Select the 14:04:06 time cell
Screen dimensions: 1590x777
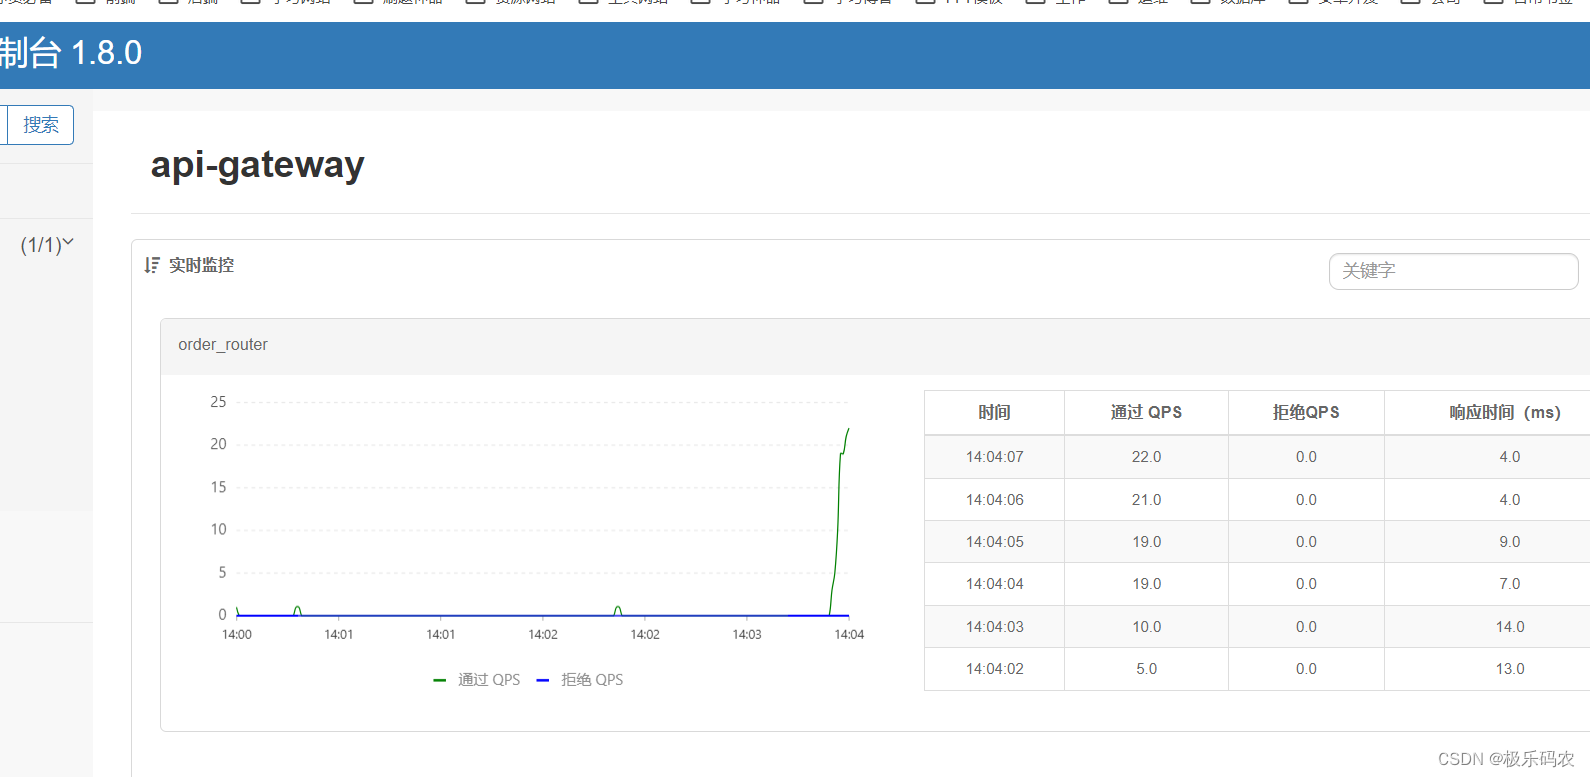coord(994,500)
